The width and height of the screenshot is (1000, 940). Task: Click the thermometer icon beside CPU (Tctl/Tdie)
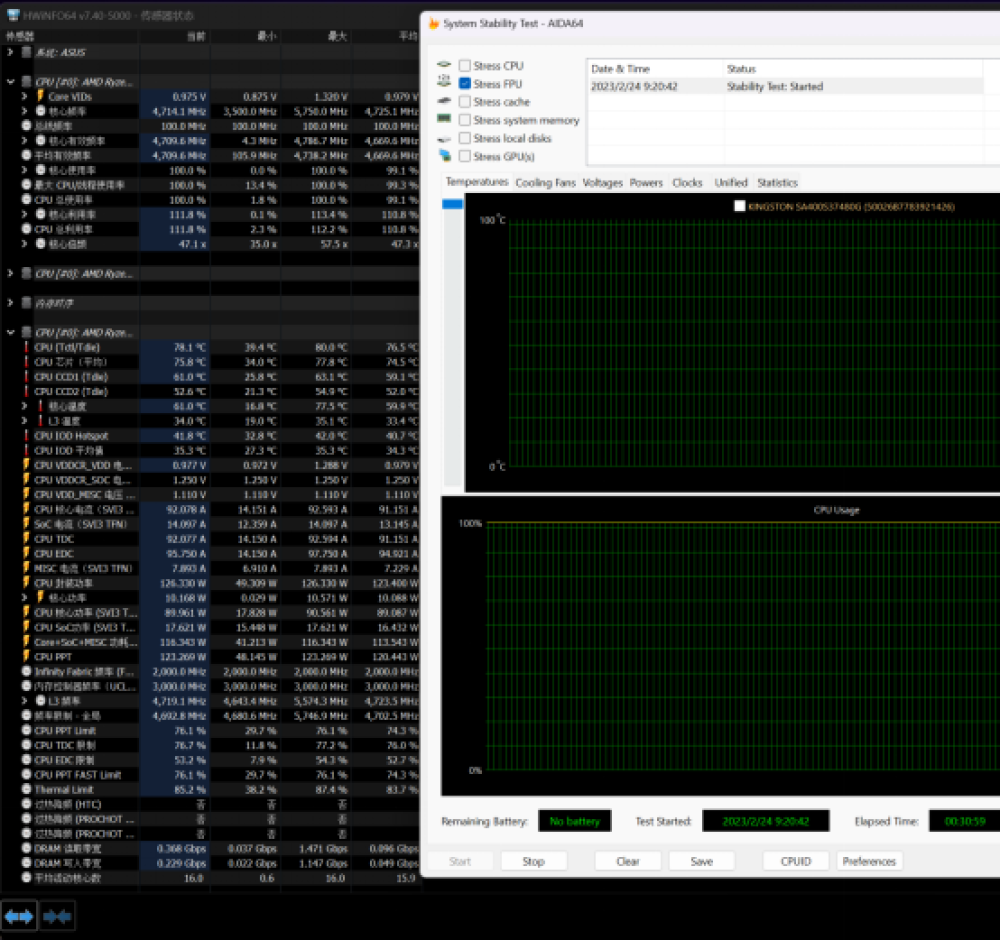[x=27, y=347]
